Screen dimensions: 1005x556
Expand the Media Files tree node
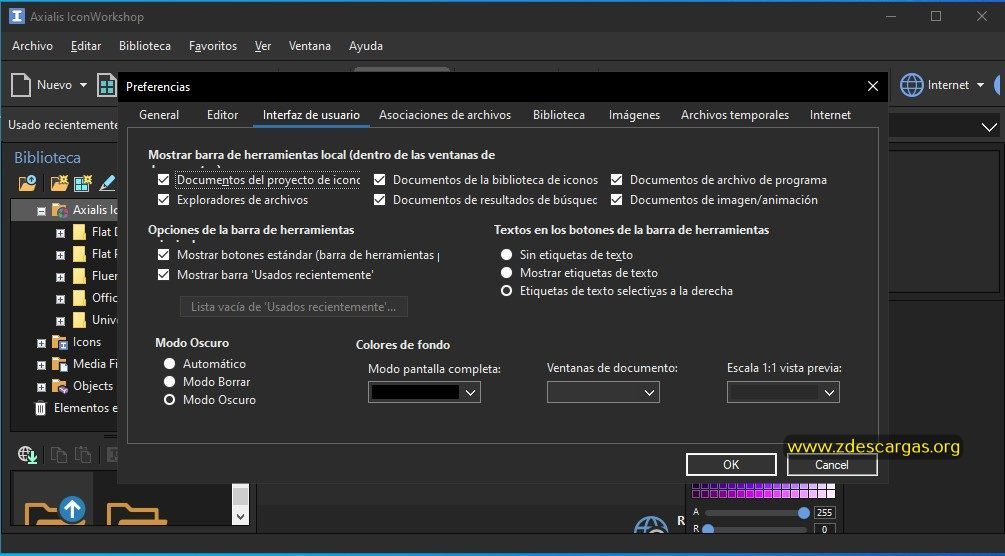point(42,365)
